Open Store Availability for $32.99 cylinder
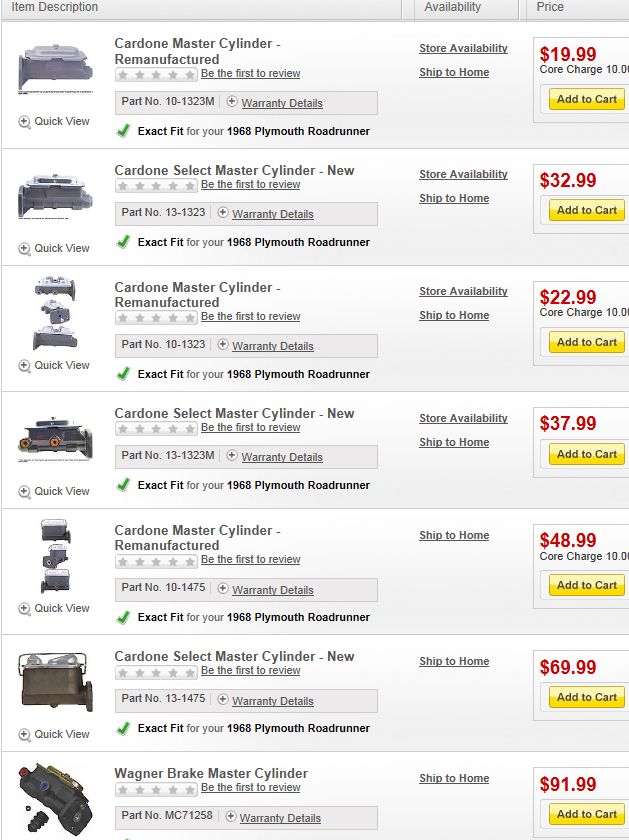The height and width of the screenshot is (840, 629). click(x=463, y=174)
